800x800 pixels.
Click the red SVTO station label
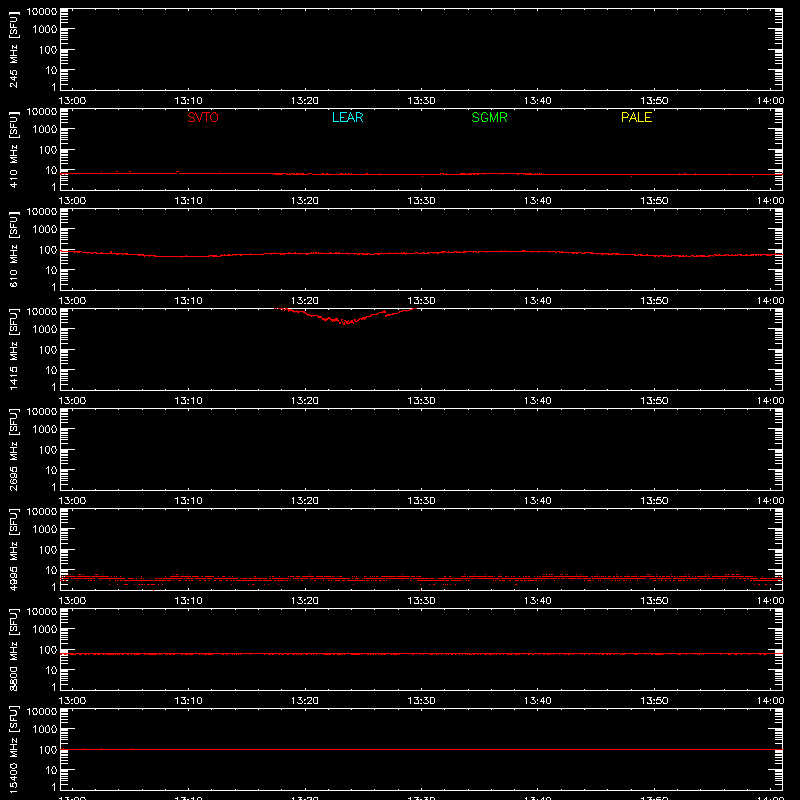click(203, 117)
